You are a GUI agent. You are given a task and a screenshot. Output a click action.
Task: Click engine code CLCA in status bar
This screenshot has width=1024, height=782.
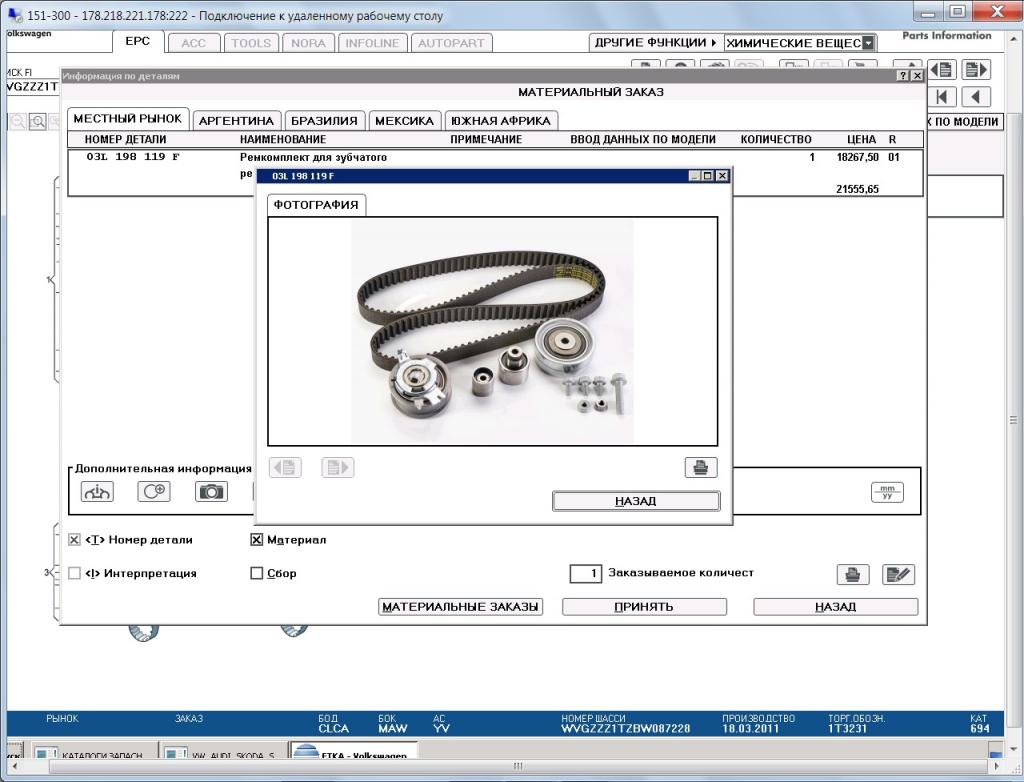(x=334, y=728)
